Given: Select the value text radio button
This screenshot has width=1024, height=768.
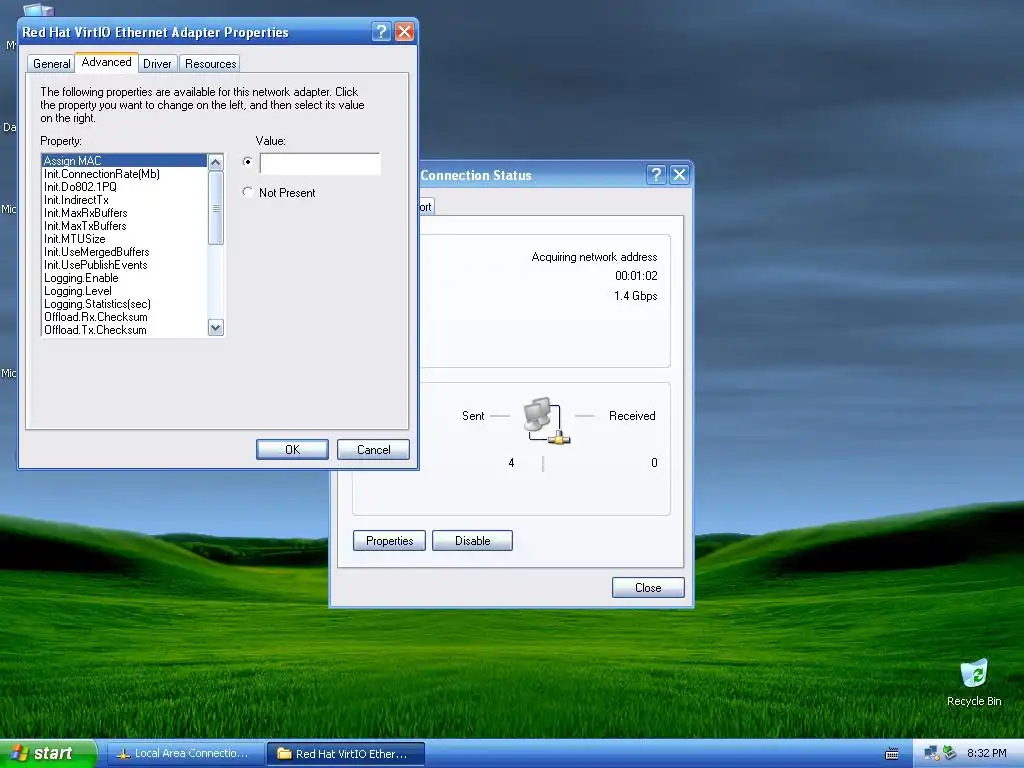Looking at the screenshot, I should click(x=248, y=161).
